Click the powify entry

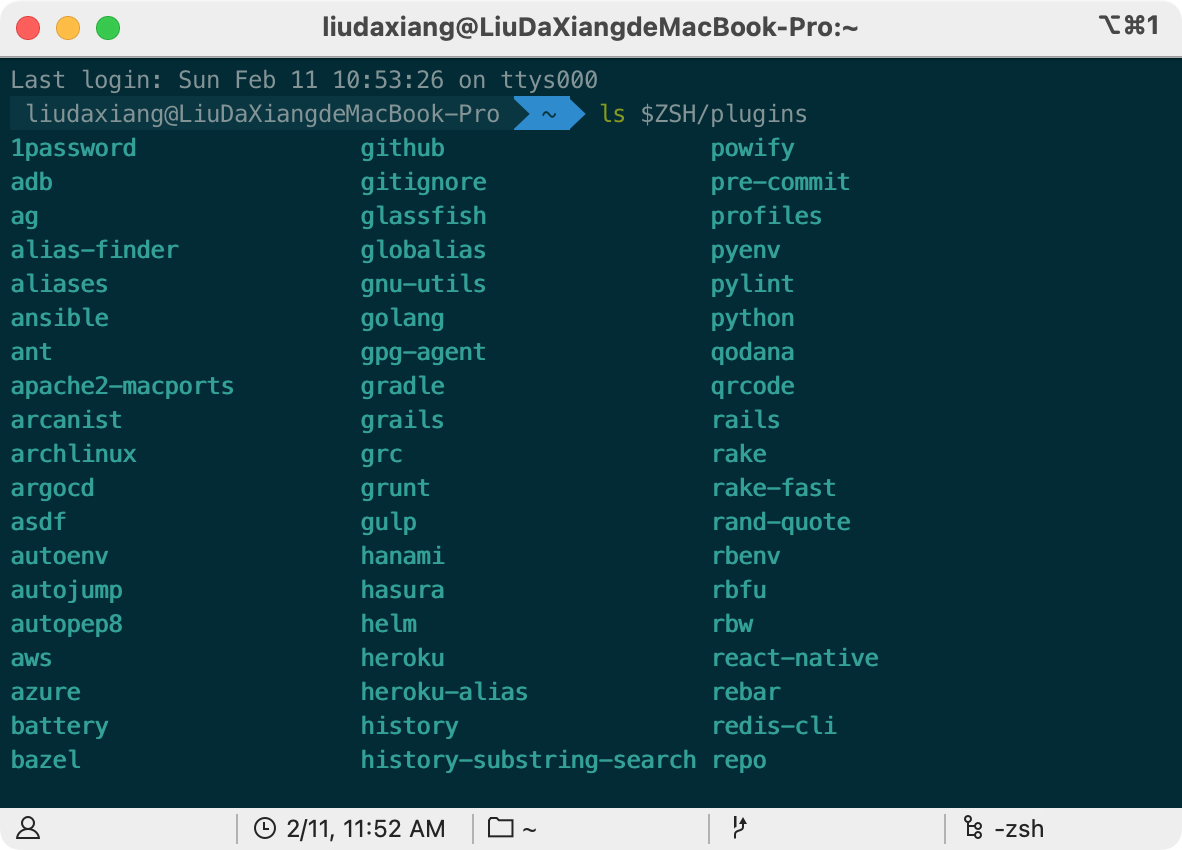[753, 148]
